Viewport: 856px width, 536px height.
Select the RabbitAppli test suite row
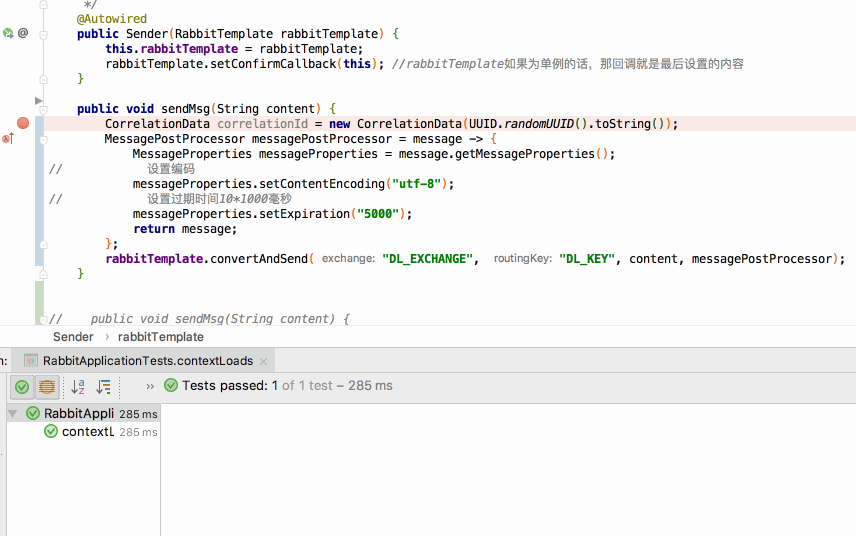click(x=84, y=413)
